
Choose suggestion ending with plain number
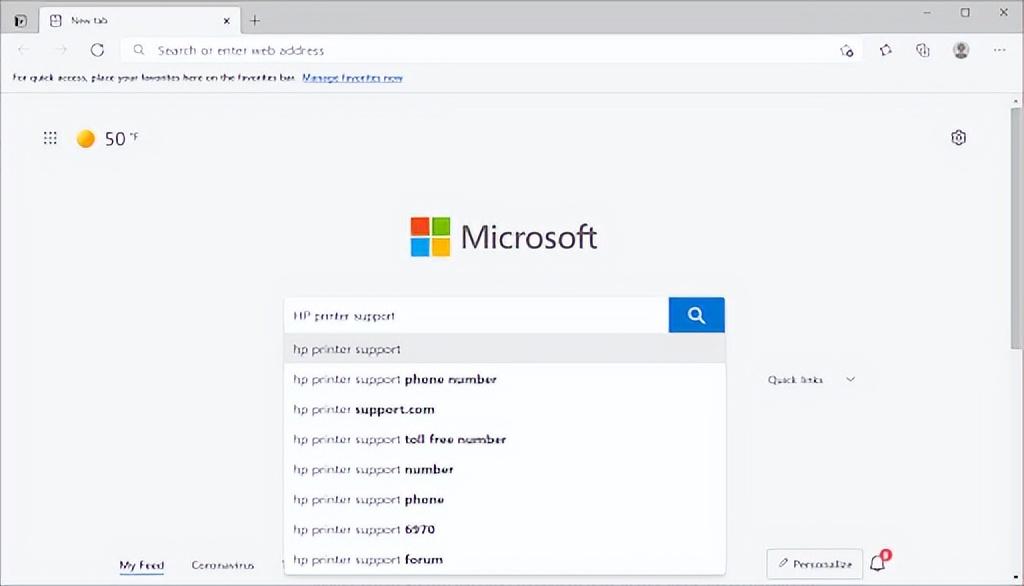[x=504, y=469]
